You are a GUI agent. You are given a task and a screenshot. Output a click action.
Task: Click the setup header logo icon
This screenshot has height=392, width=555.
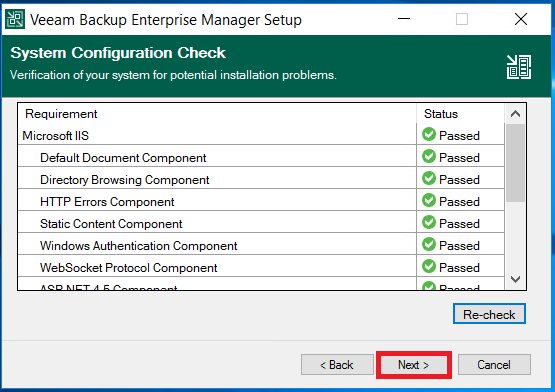click(x=519, y=67)
